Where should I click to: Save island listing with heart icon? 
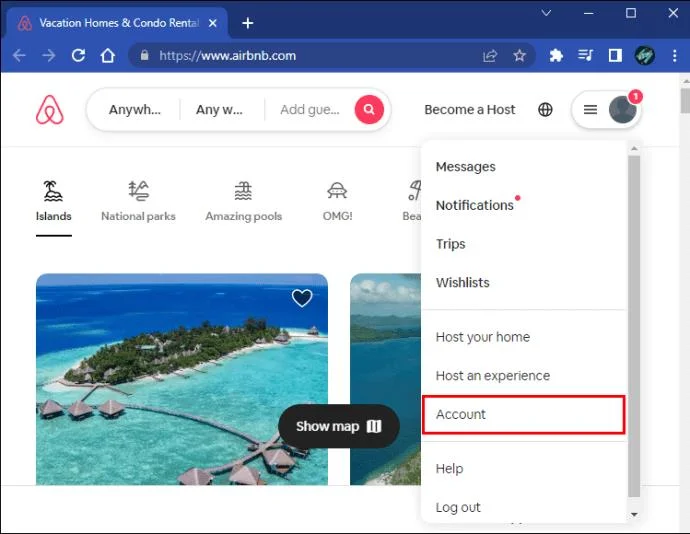(x=302, y=298)
